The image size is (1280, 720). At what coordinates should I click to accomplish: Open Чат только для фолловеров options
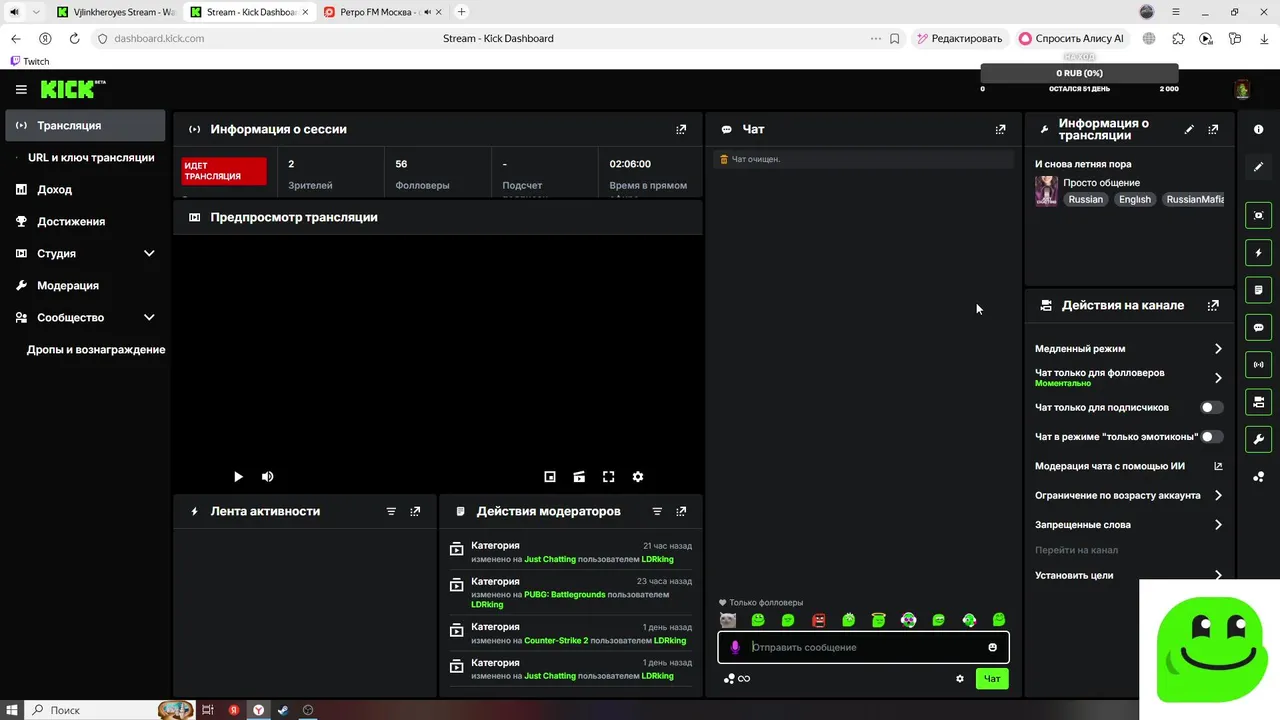(x=1129, y=378)
